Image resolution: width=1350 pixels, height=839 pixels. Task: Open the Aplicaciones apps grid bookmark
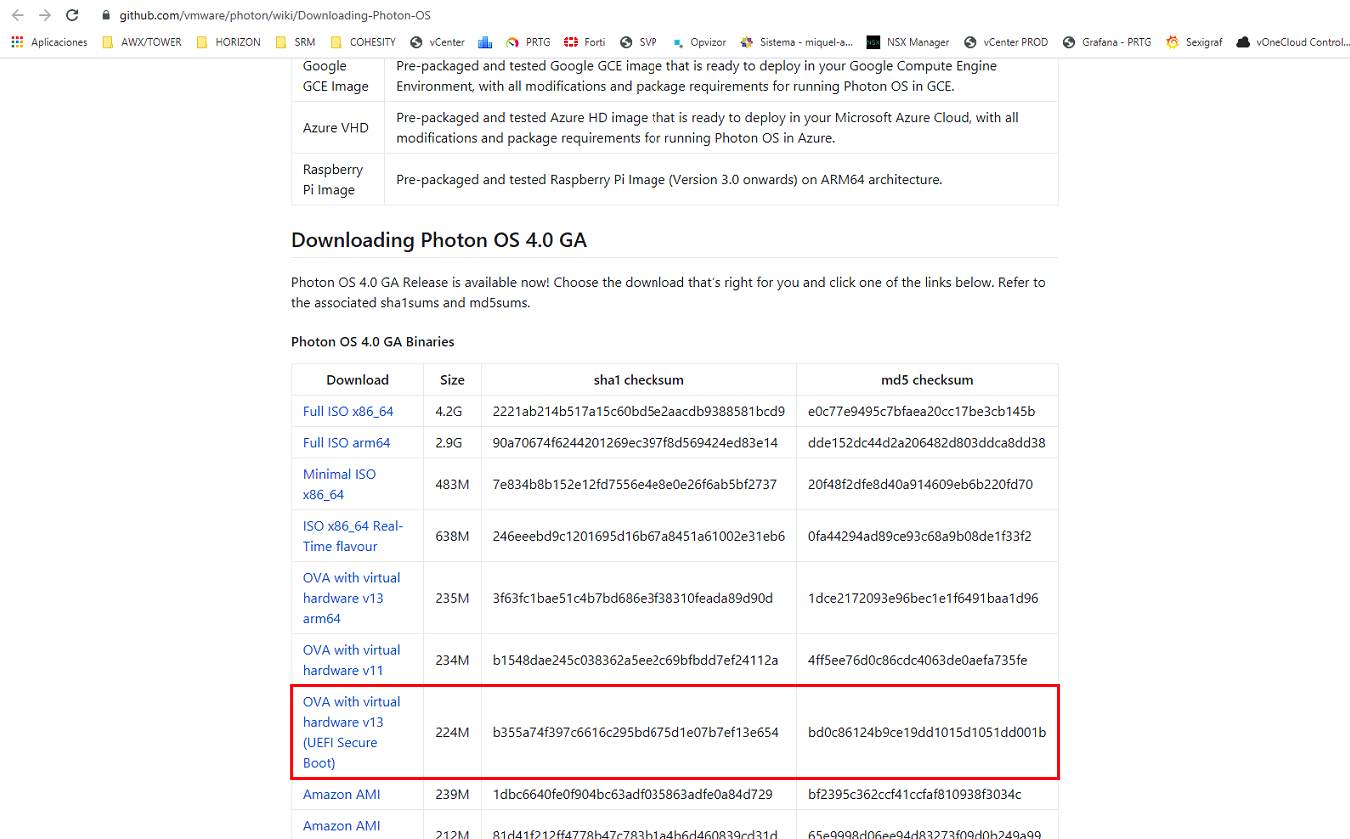[49, 42]
